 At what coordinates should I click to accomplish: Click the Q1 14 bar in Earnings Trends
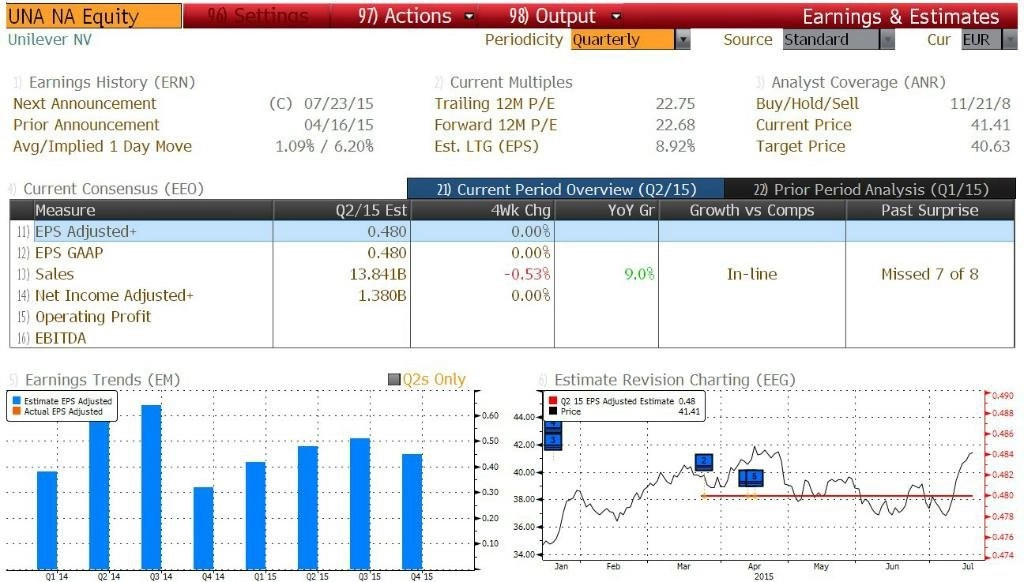point(47,520)
